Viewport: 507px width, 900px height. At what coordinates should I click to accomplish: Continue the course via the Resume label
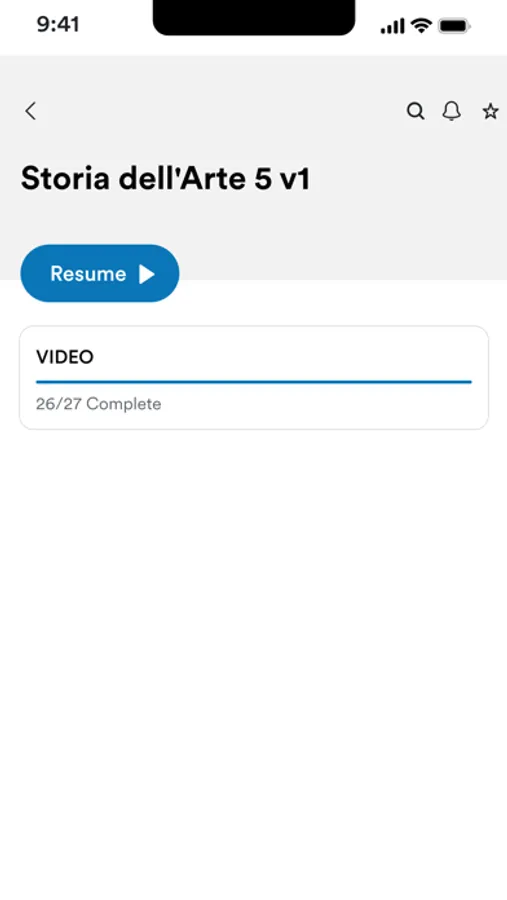coord(88,274)
